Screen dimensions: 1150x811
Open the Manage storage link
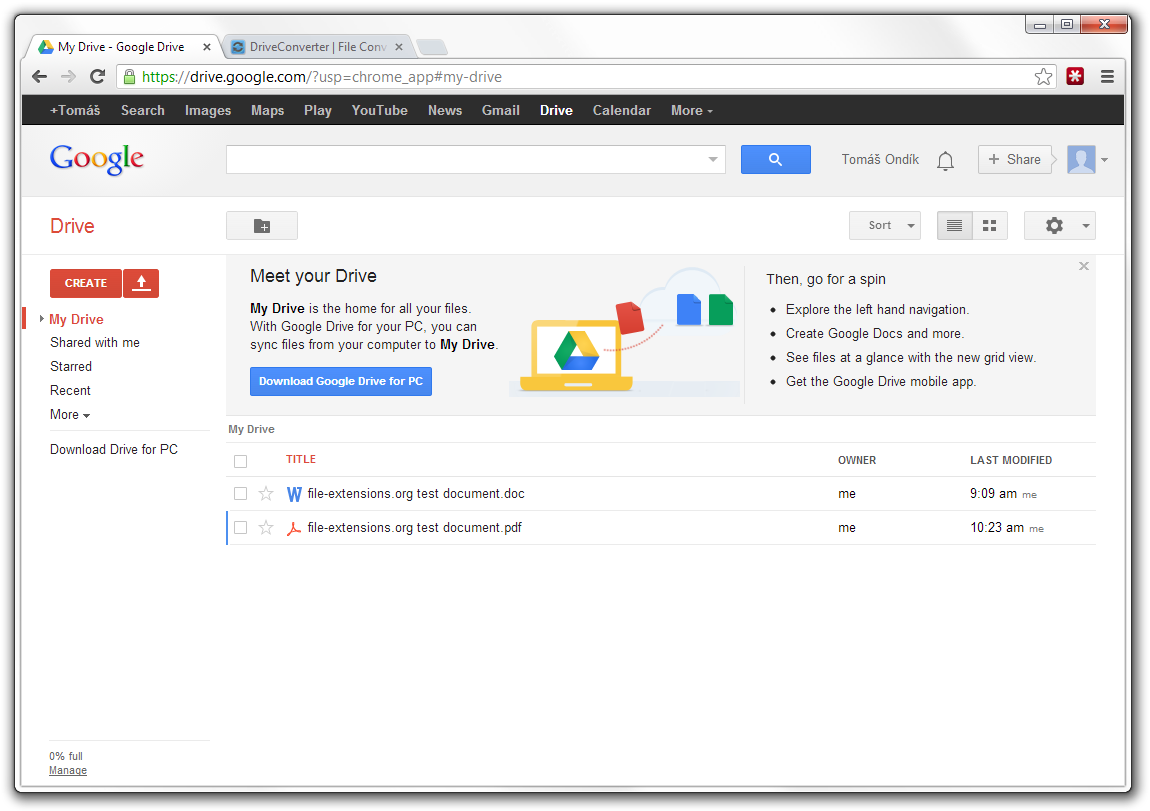[x=67, y=770]
